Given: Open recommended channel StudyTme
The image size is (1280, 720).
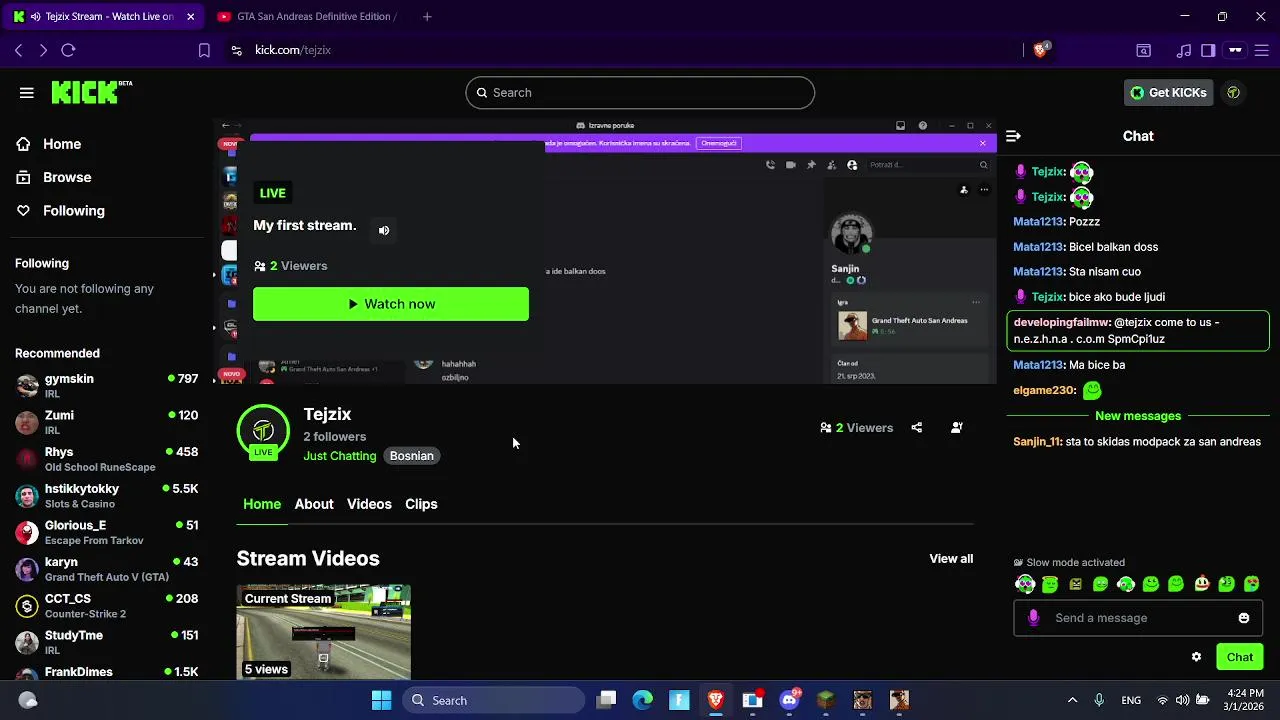Looking at the screenshot, I should pyautogui.click(x=107, y=642).
